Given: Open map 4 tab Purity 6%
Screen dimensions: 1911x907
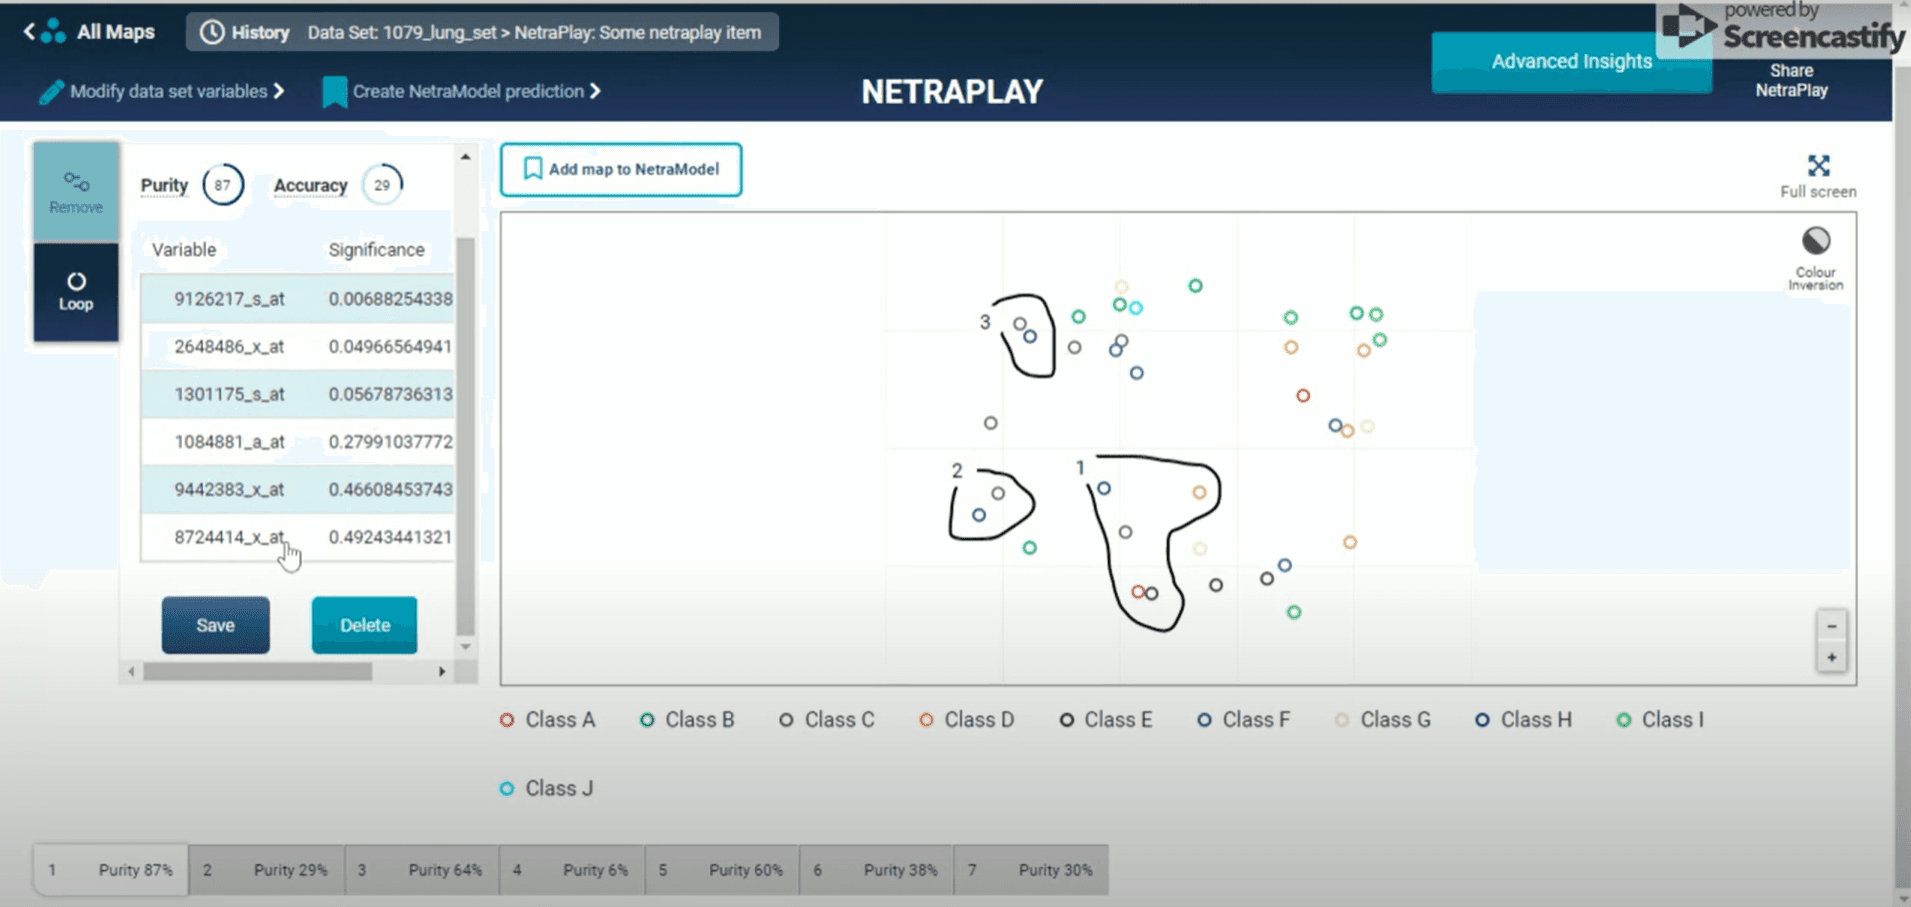Looking at the screenshot, I should point(572,870).
